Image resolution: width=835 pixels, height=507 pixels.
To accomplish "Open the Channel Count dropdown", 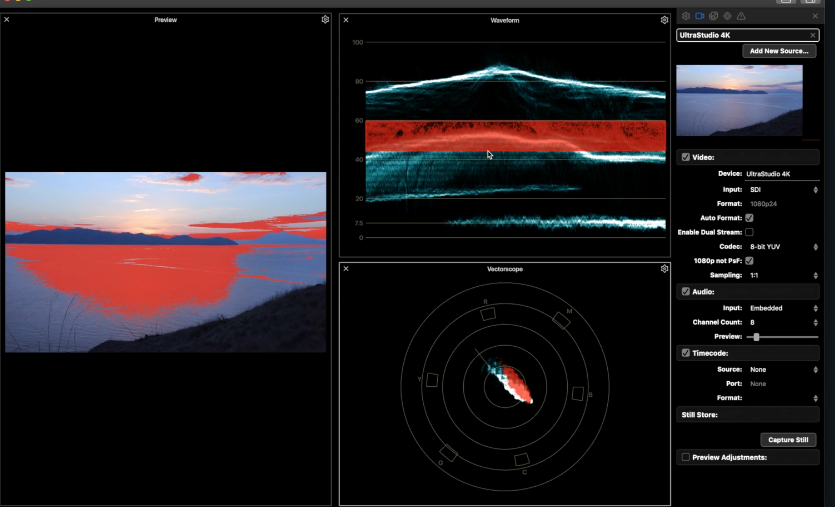I will (x=781, y=323).
